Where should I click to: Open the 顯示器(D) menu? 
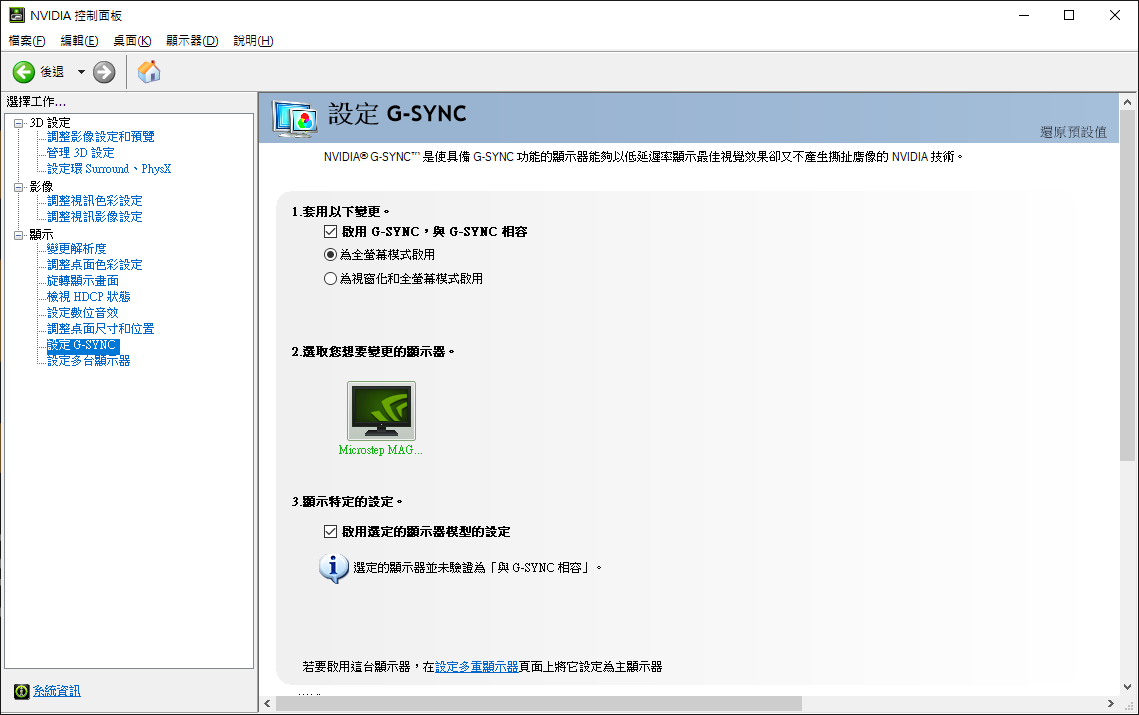click(x=192, y=41)
